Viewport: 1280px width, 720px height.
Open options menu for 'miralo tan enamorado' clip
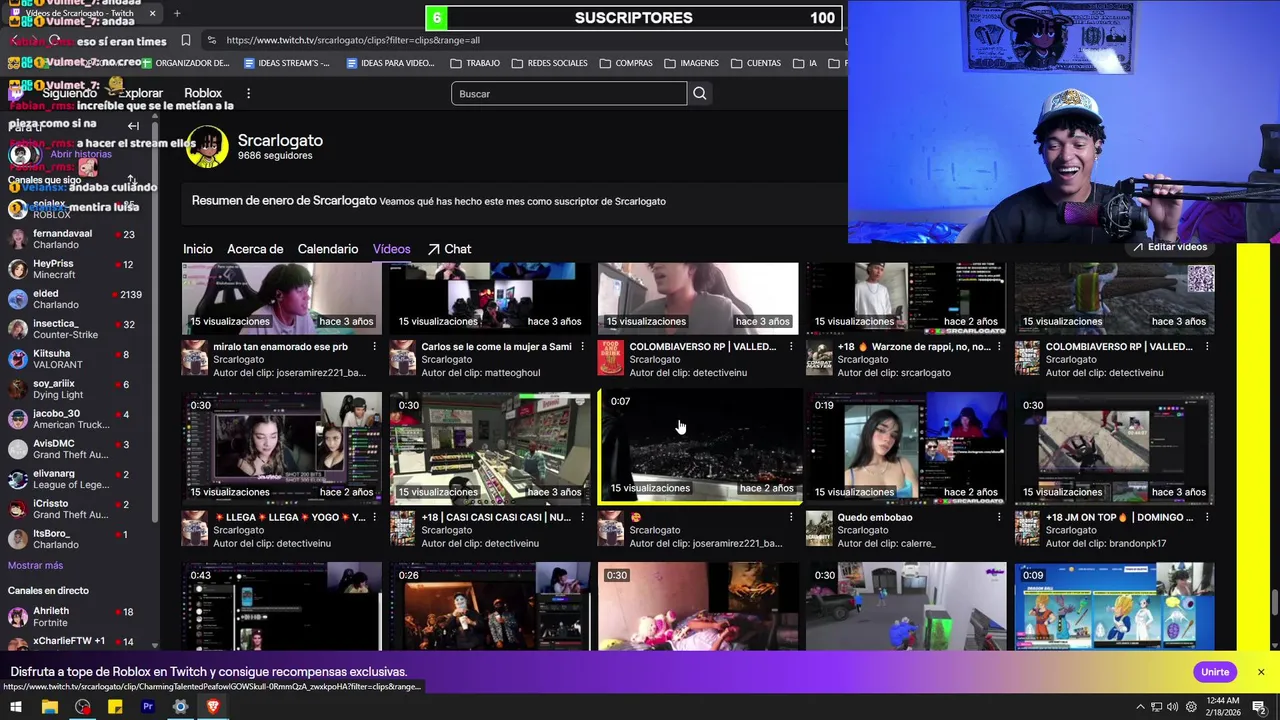click(x=375, y=347)
